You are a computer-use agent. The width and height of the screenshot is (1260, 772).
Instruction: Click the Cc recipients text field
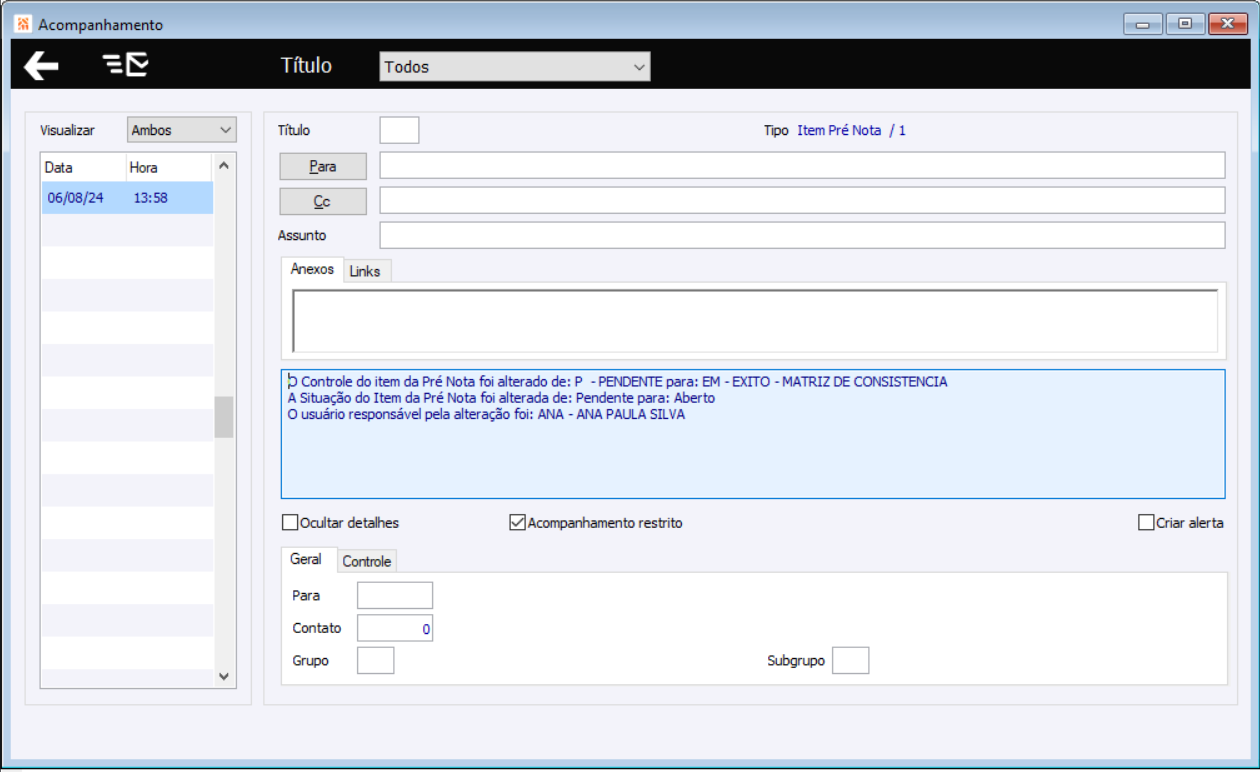pos(802,200)
